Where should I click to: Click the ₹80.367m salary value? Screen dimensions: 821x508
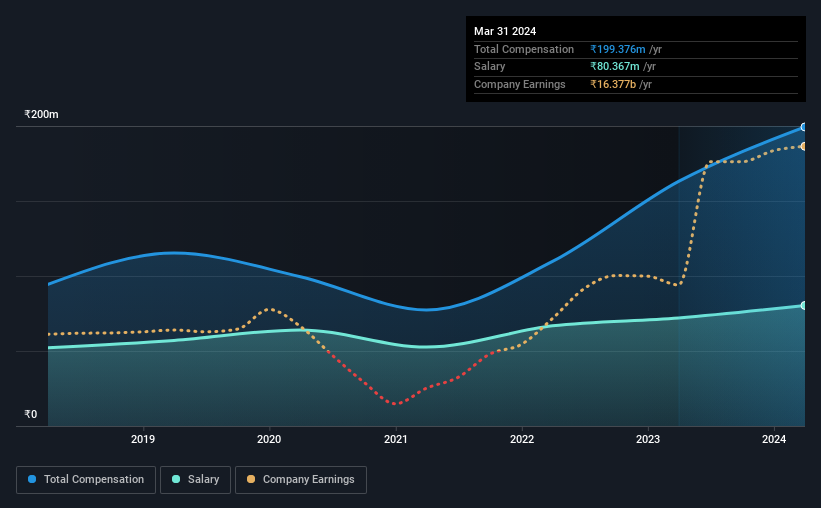(x=615, y=67)
